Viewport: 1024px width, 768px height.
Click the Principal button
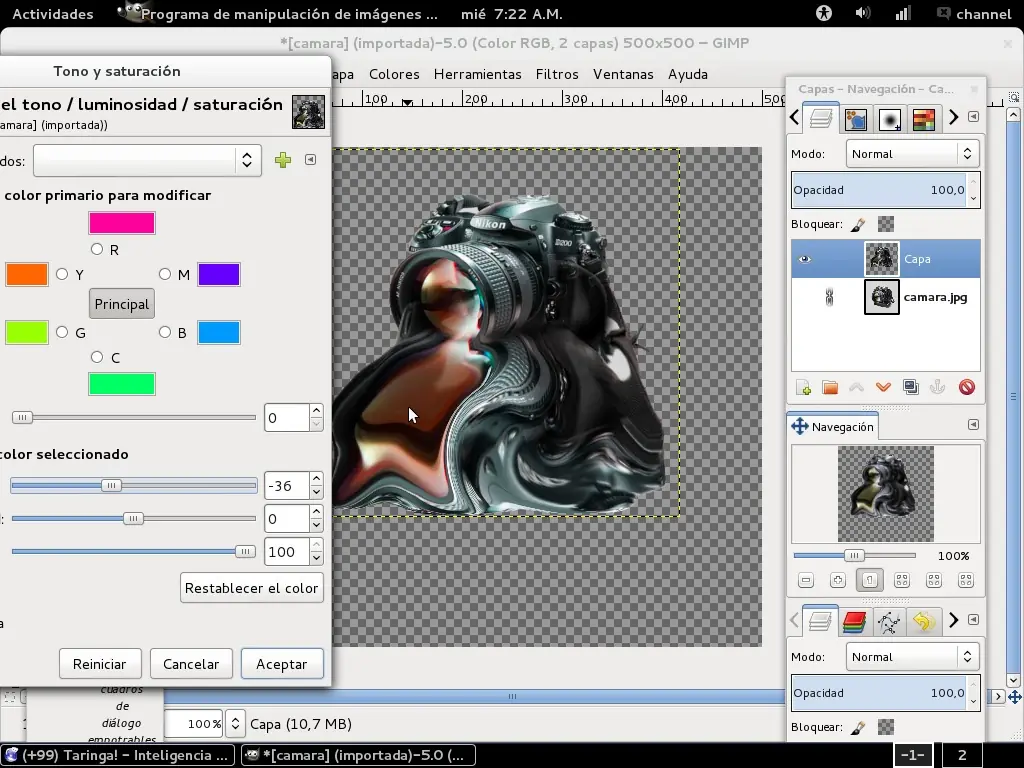(121, 304)
